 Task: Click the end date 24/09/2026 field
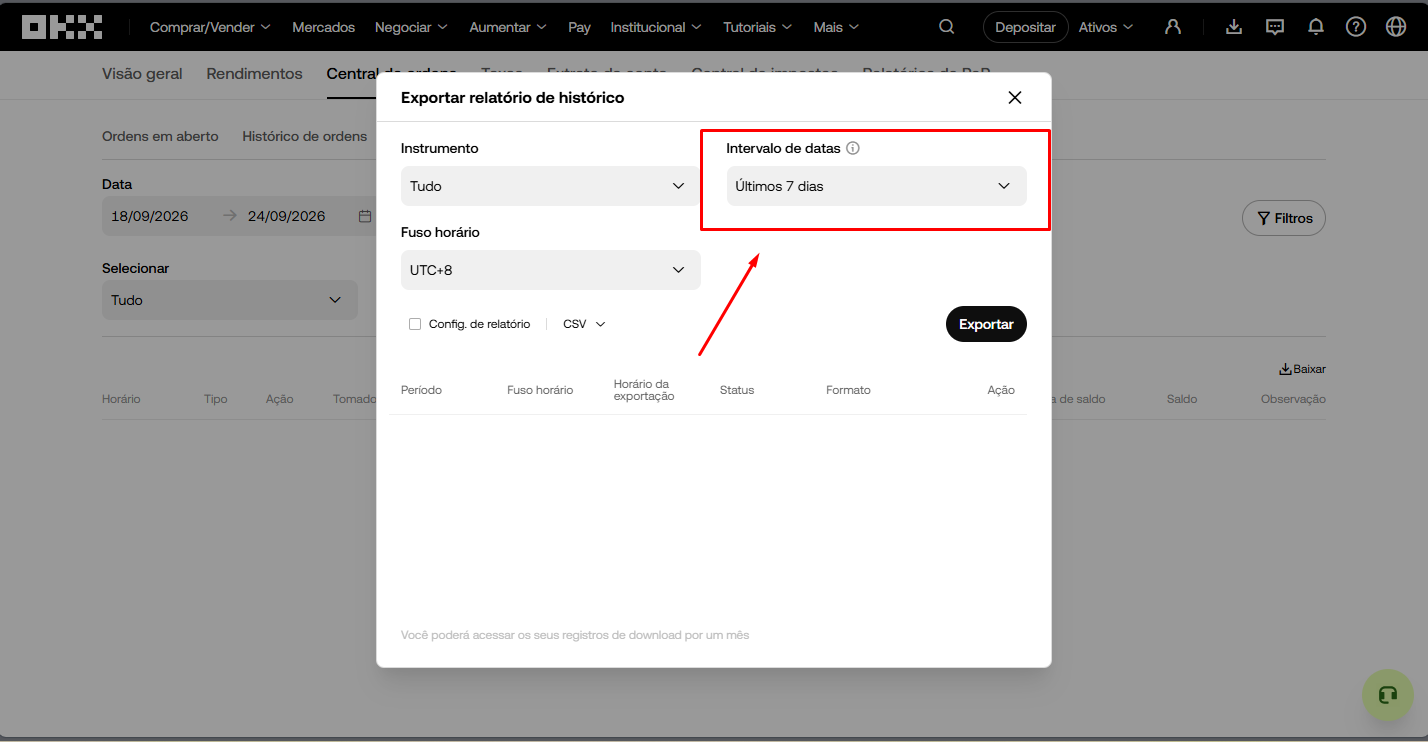(x=287, y=216)
